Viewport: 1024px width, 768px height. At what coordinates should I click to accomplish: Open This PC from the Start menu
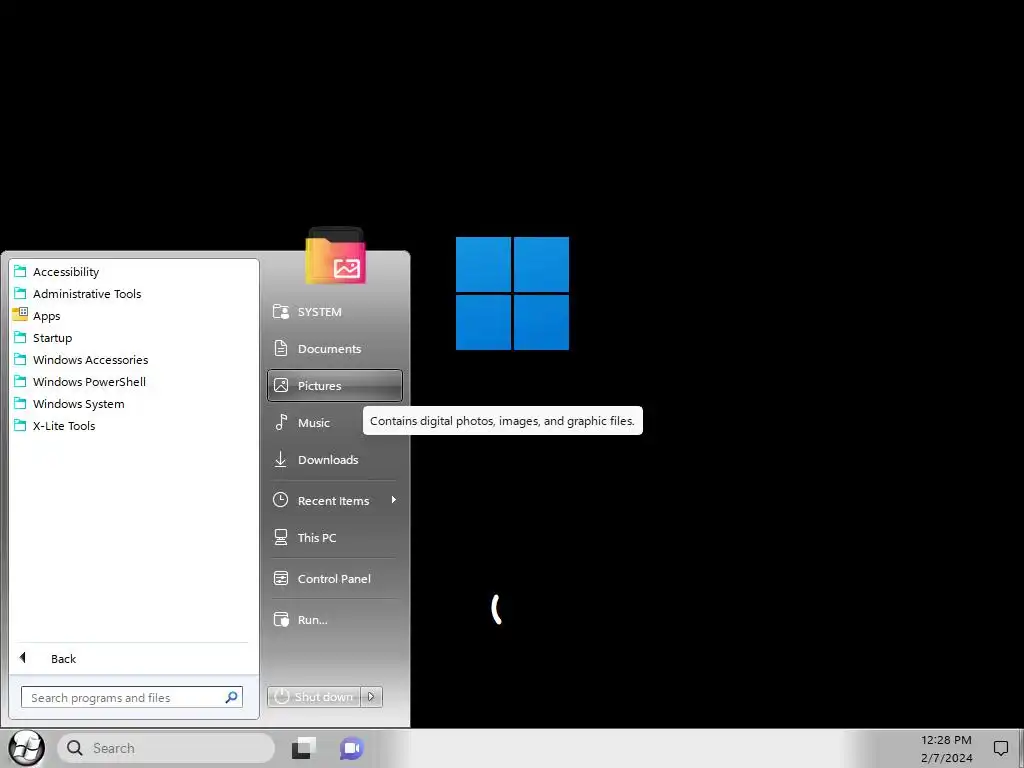pos(334,537)
